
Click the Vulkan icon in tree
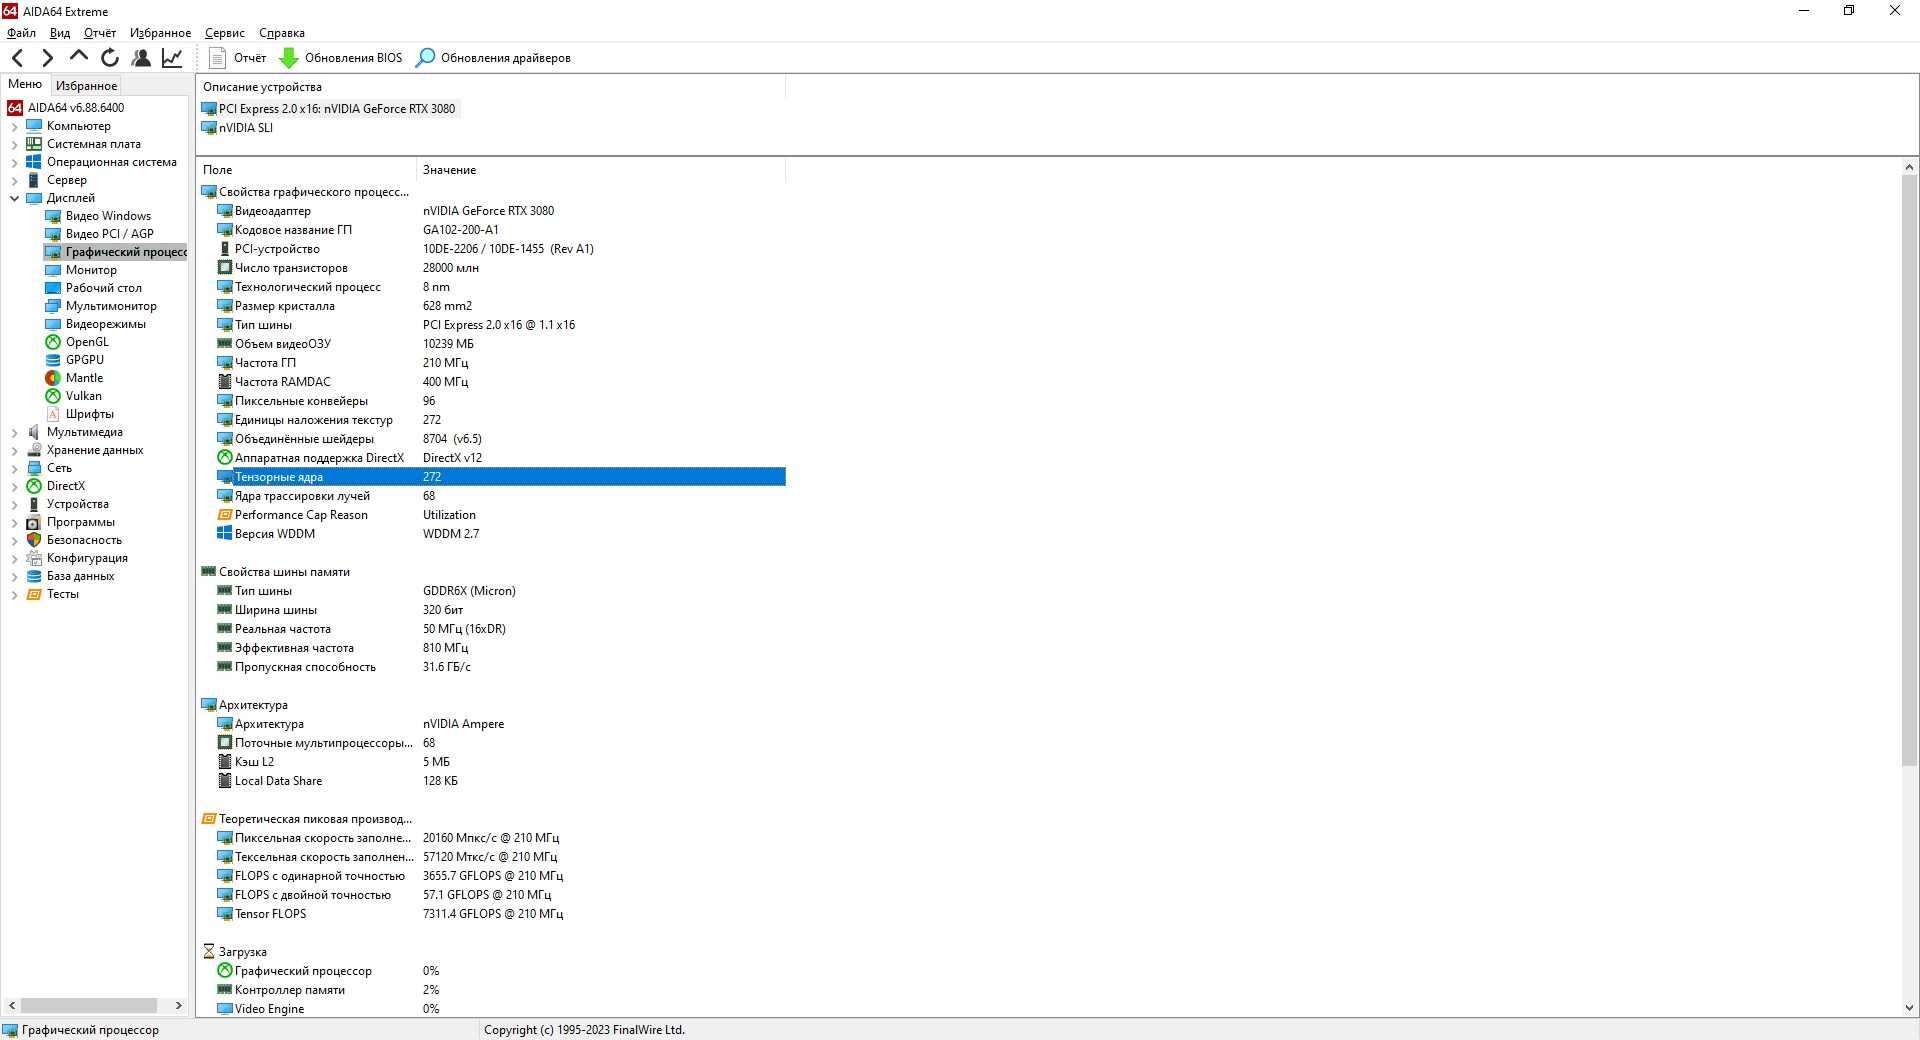coord(53,396)
